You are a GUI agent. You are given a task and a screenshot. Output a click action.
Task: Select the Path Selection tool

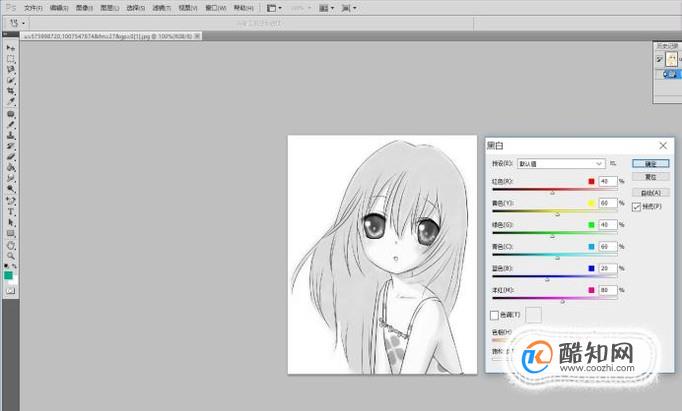click(x=10, y=223)
